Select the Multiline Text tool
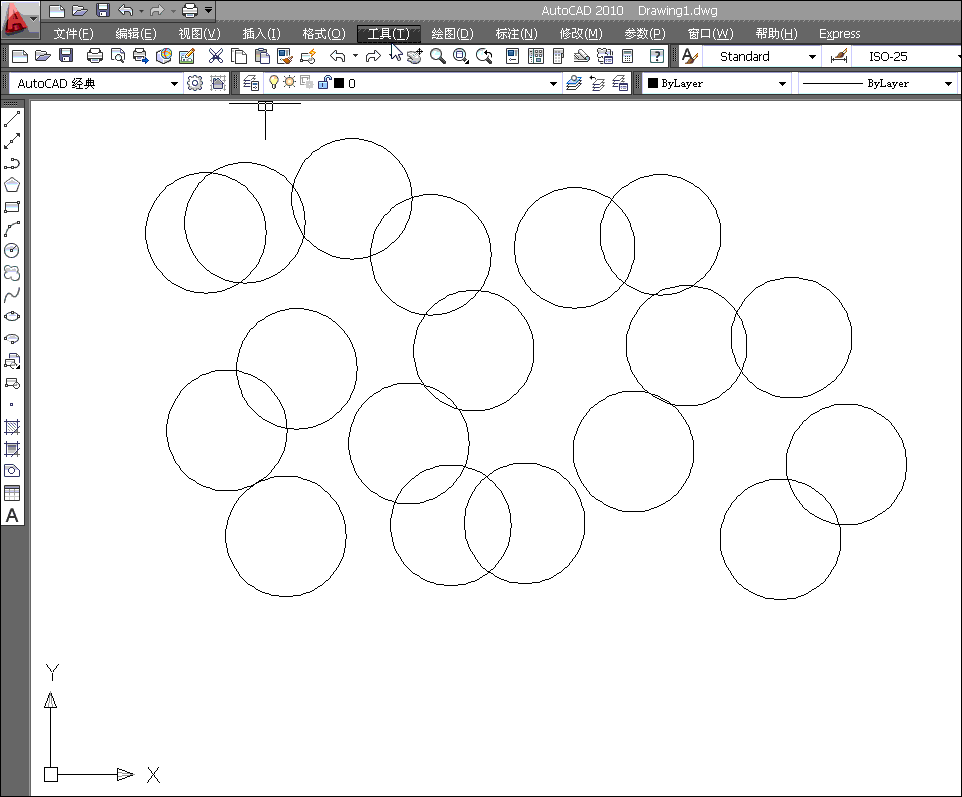This screenshot has width=962, height=797. 12,515
